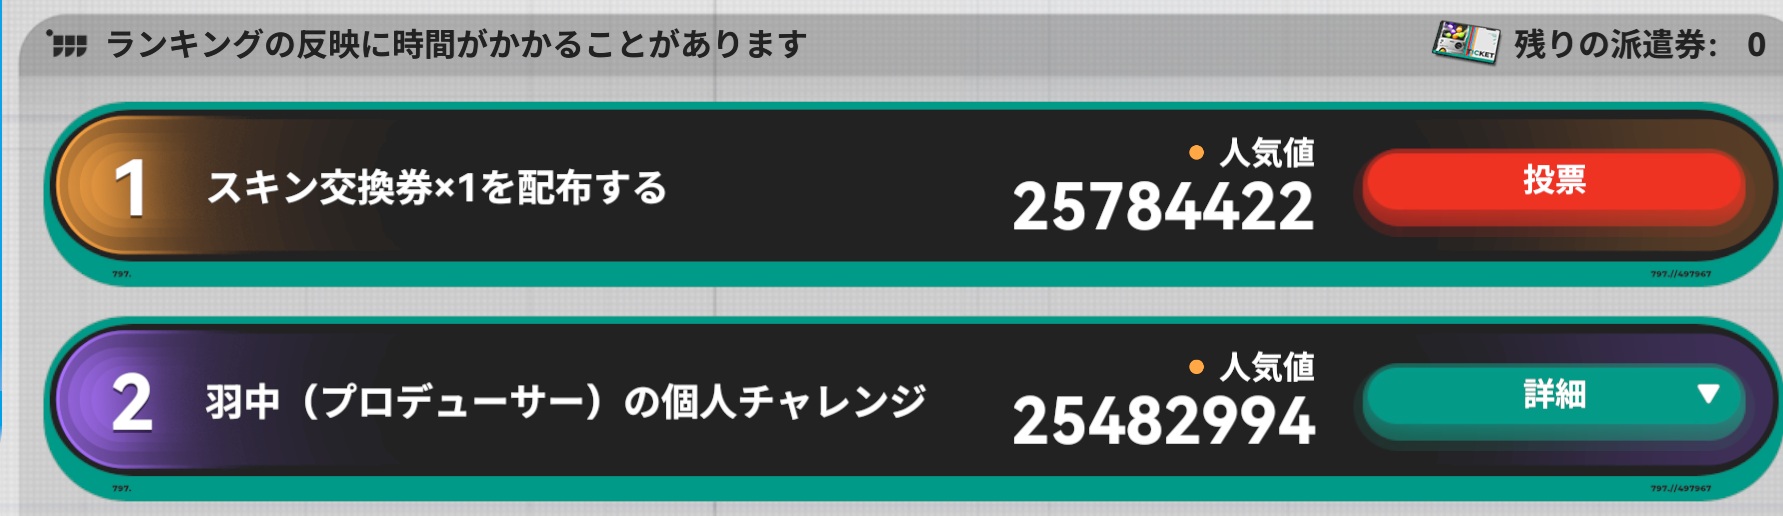Open the green 詳細 details dropdown
The height and width of the screenshot is (516, 1783).
1553,396
